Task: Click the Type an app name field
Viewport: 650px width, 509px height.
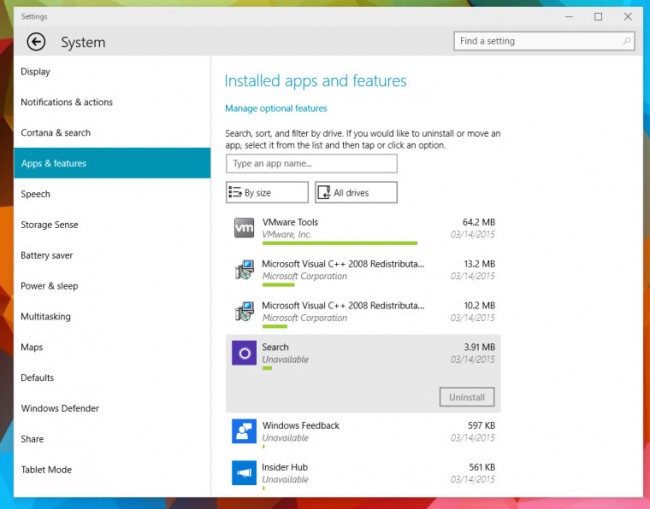Action: (x=312, y=164)
